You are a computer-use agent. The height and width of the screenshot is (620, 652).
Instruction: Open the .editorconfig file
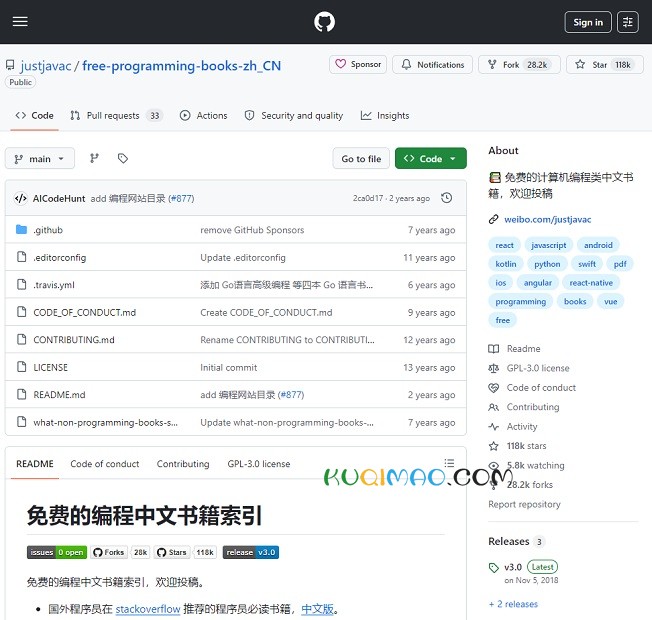[59, 257]
